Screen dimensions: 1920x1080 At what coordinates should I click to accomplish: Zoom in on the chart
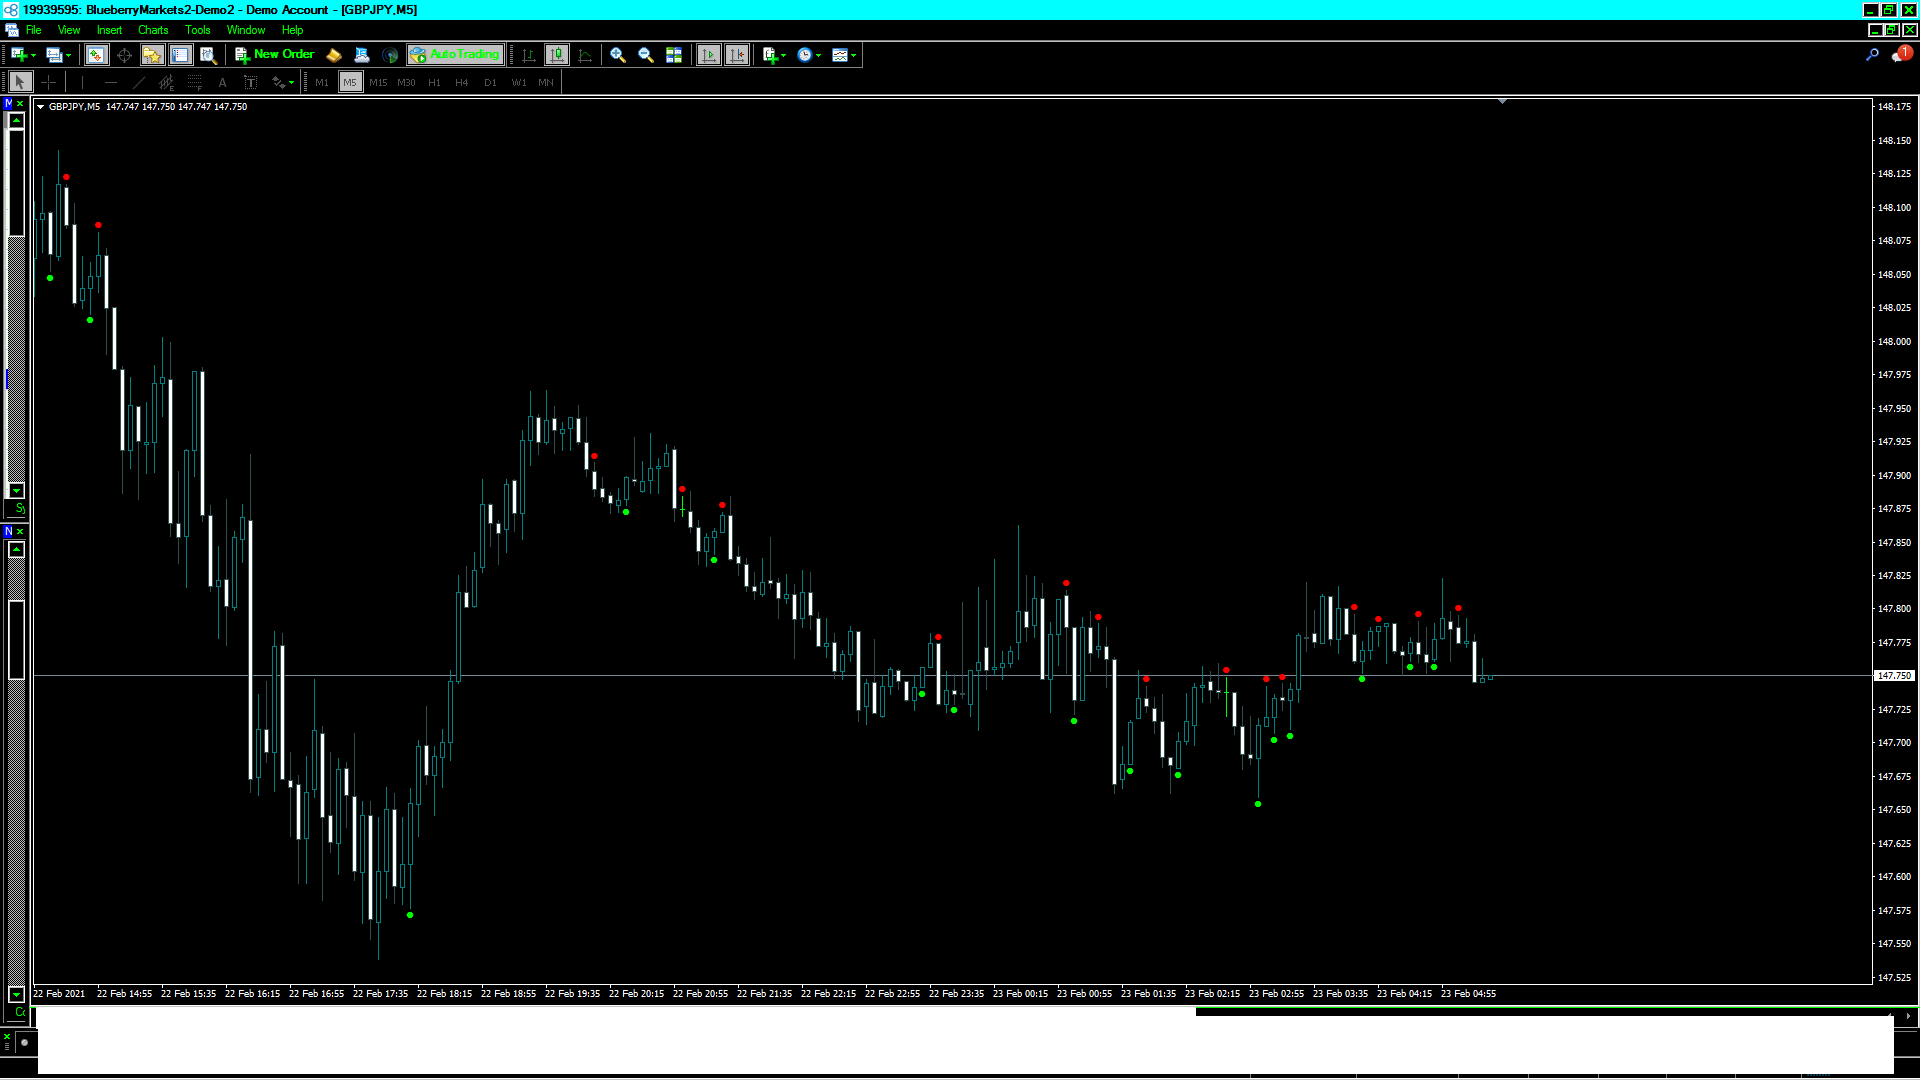[618, 55]
